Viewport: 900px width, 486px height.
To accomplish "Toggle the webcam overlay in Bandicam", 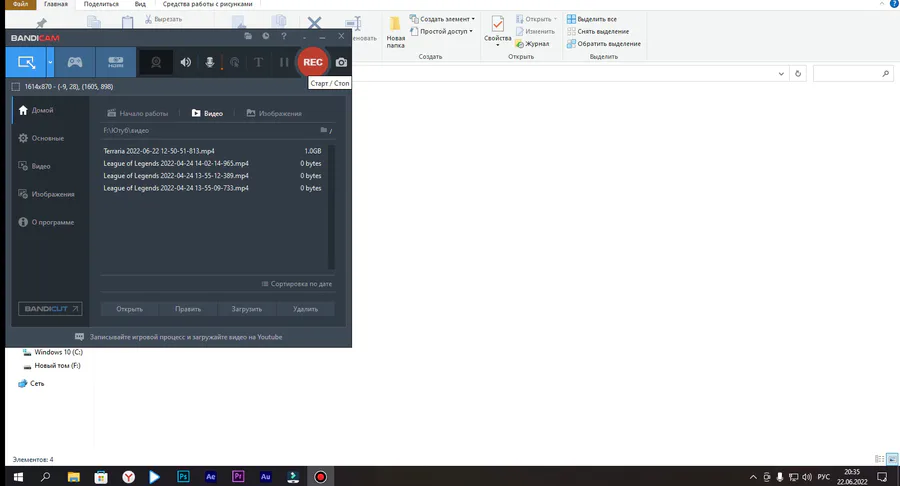I will pyautogui.click(x=156, y=62).
